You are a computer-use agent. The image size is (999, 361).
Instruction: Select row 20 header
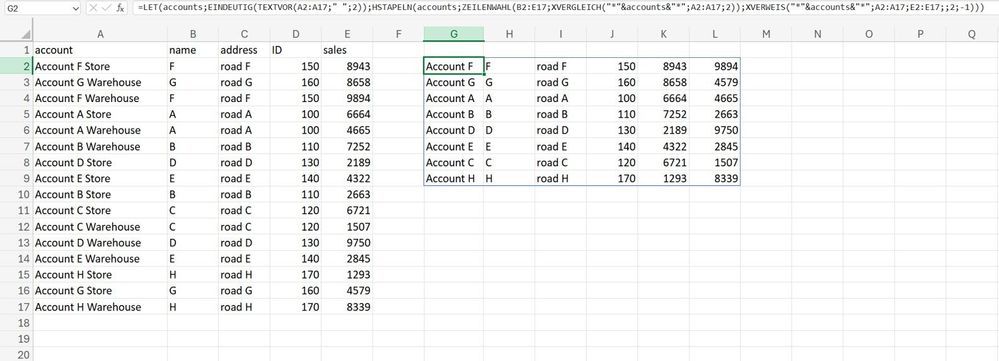point(16,355)
